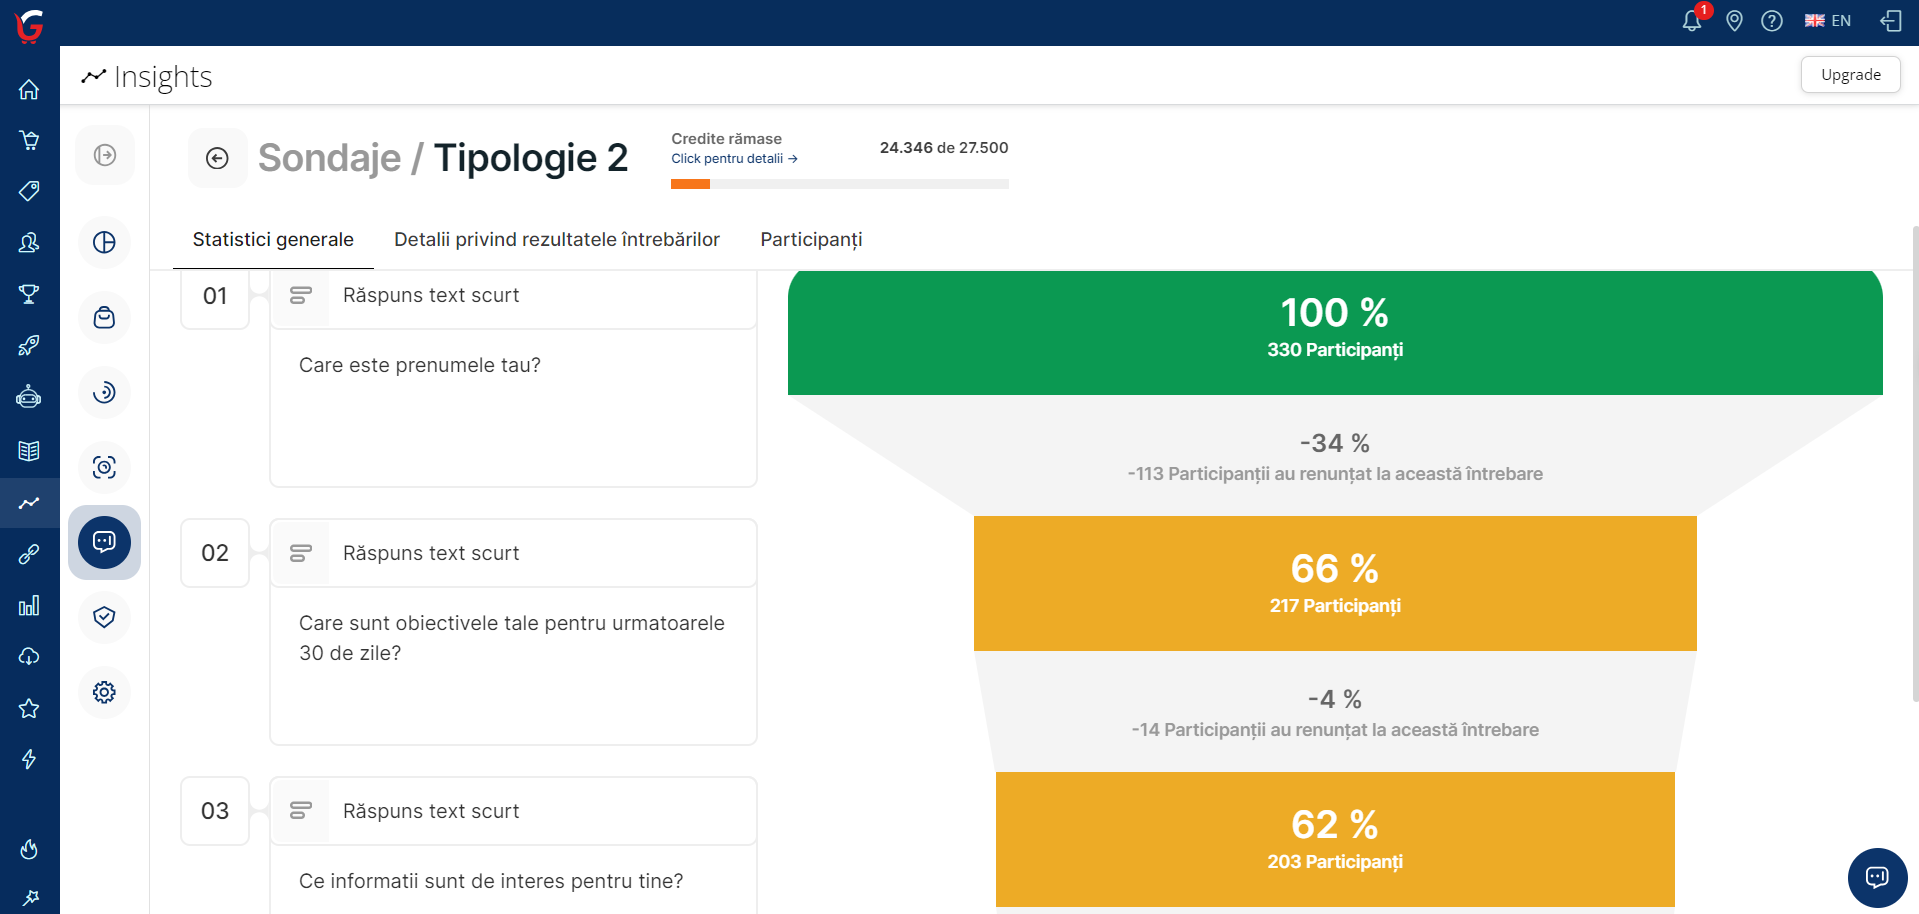
Task: Open the help question mark icon
Action: click(1771, 21)
